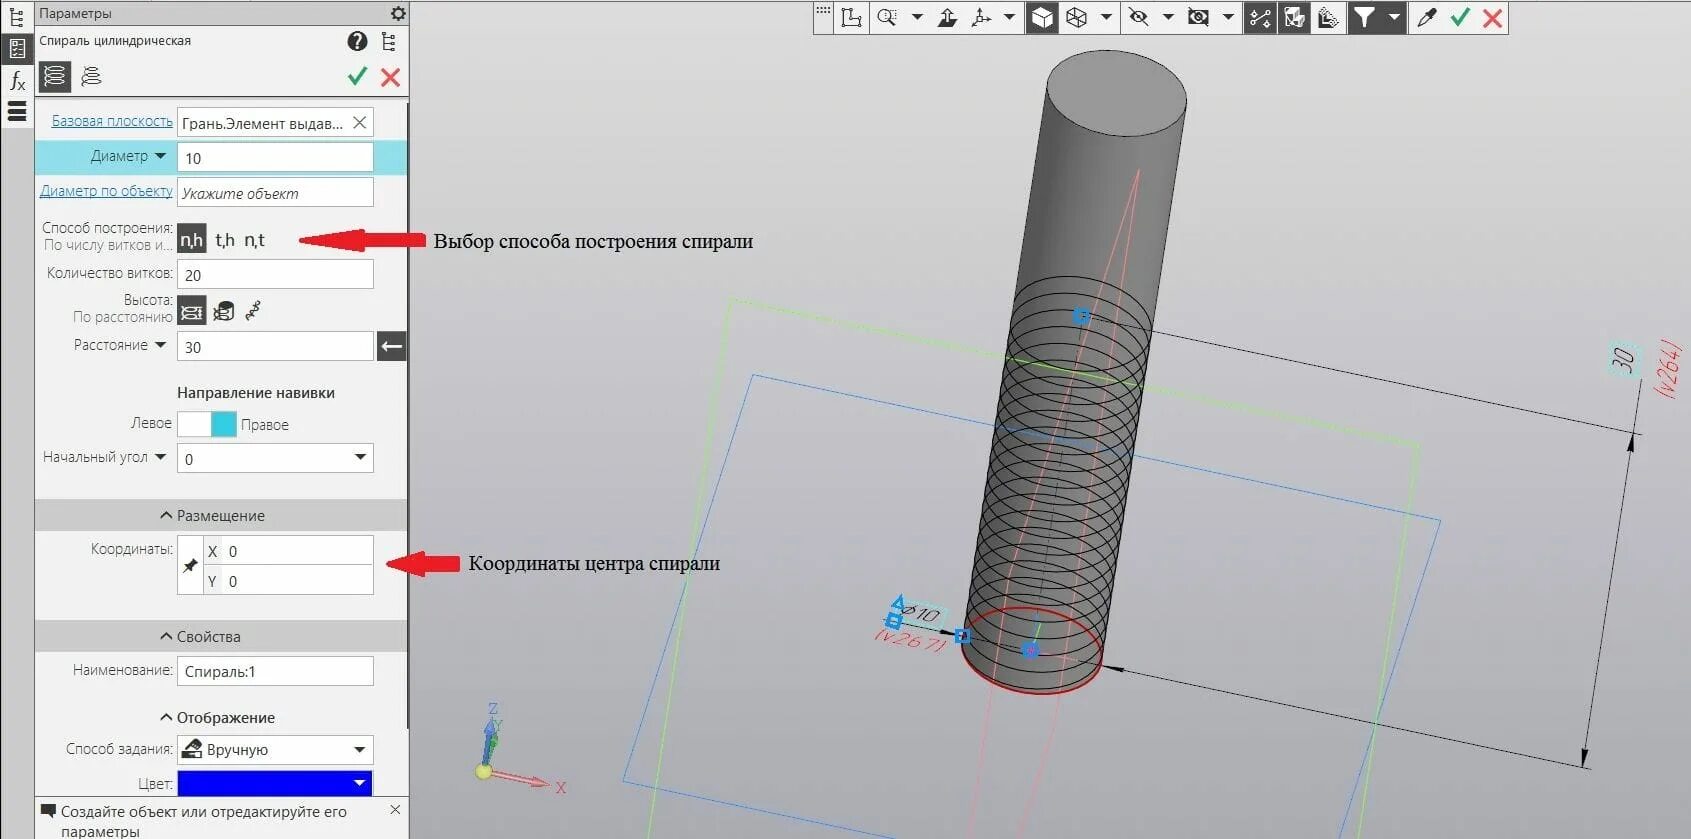Select the zoom window magnifier tool
1691x839 pixels.
click(887, 17)
